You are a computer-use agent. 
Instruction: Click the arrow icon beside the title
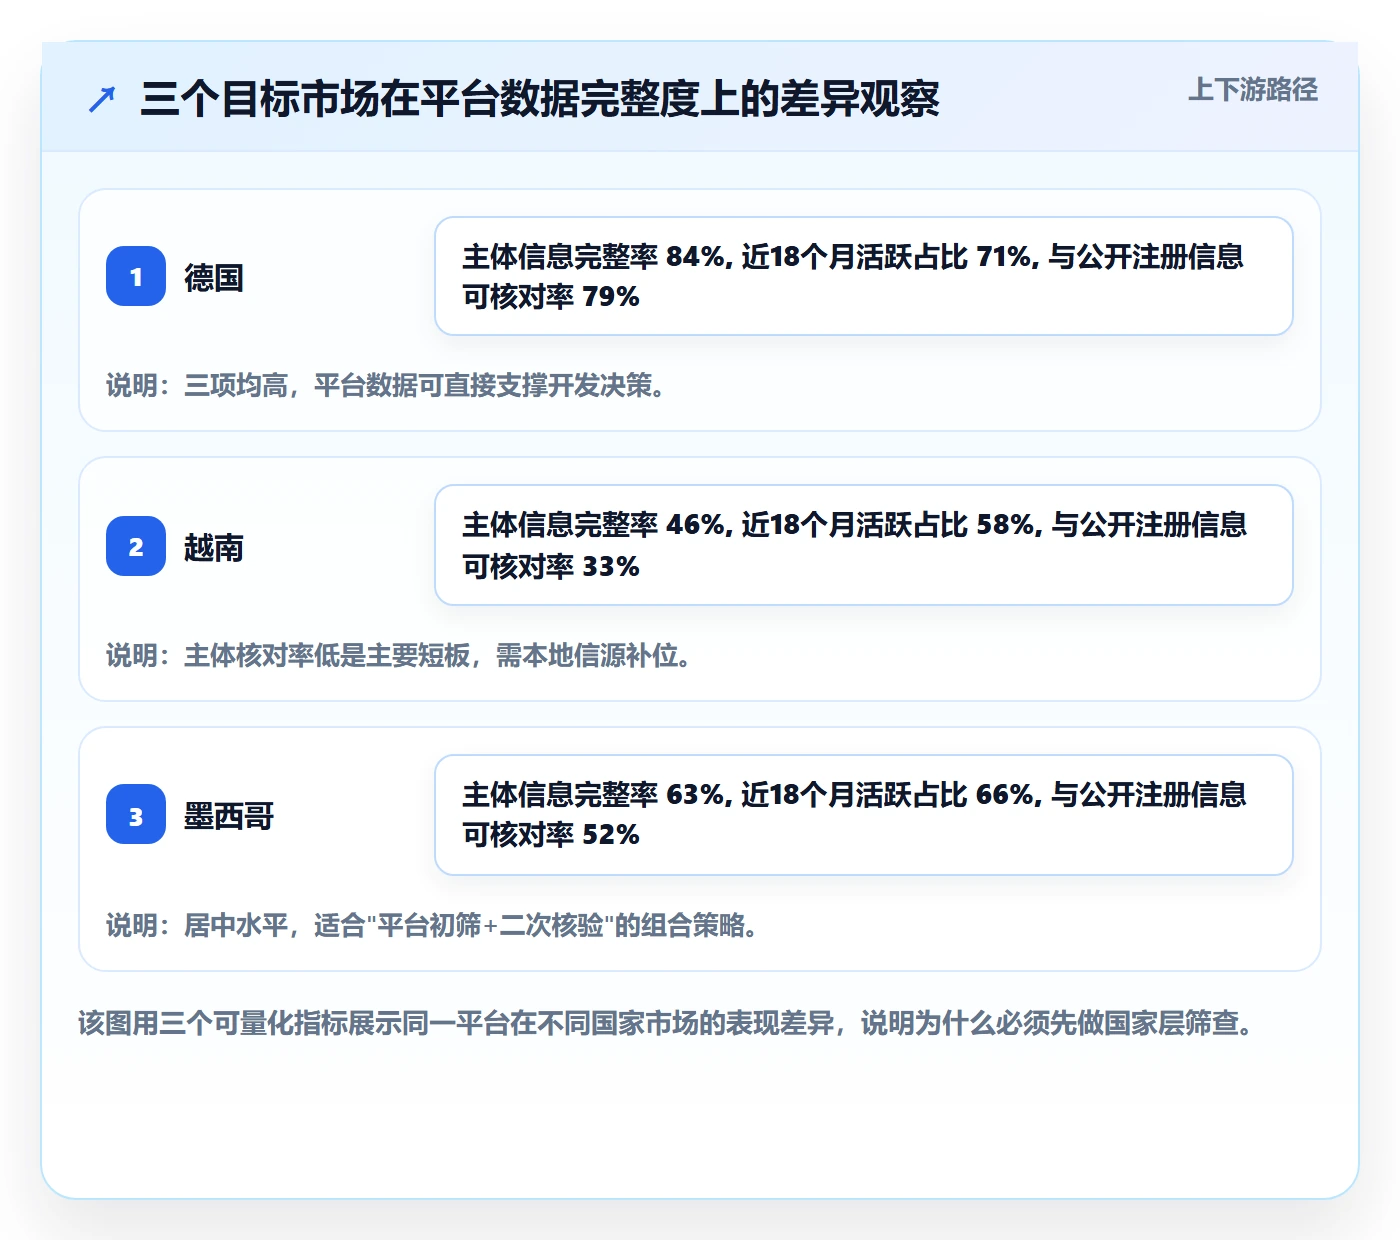[x=102, y=99]
